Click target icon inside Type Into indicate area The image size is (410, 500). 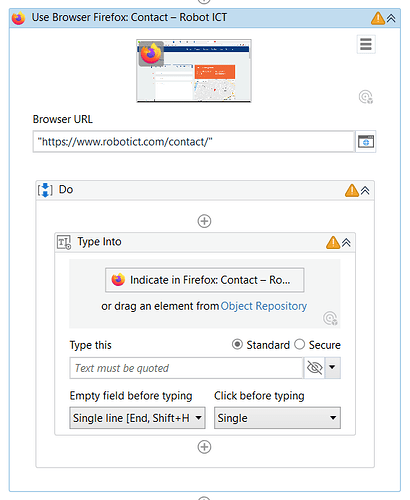click(x=330, y=318)
